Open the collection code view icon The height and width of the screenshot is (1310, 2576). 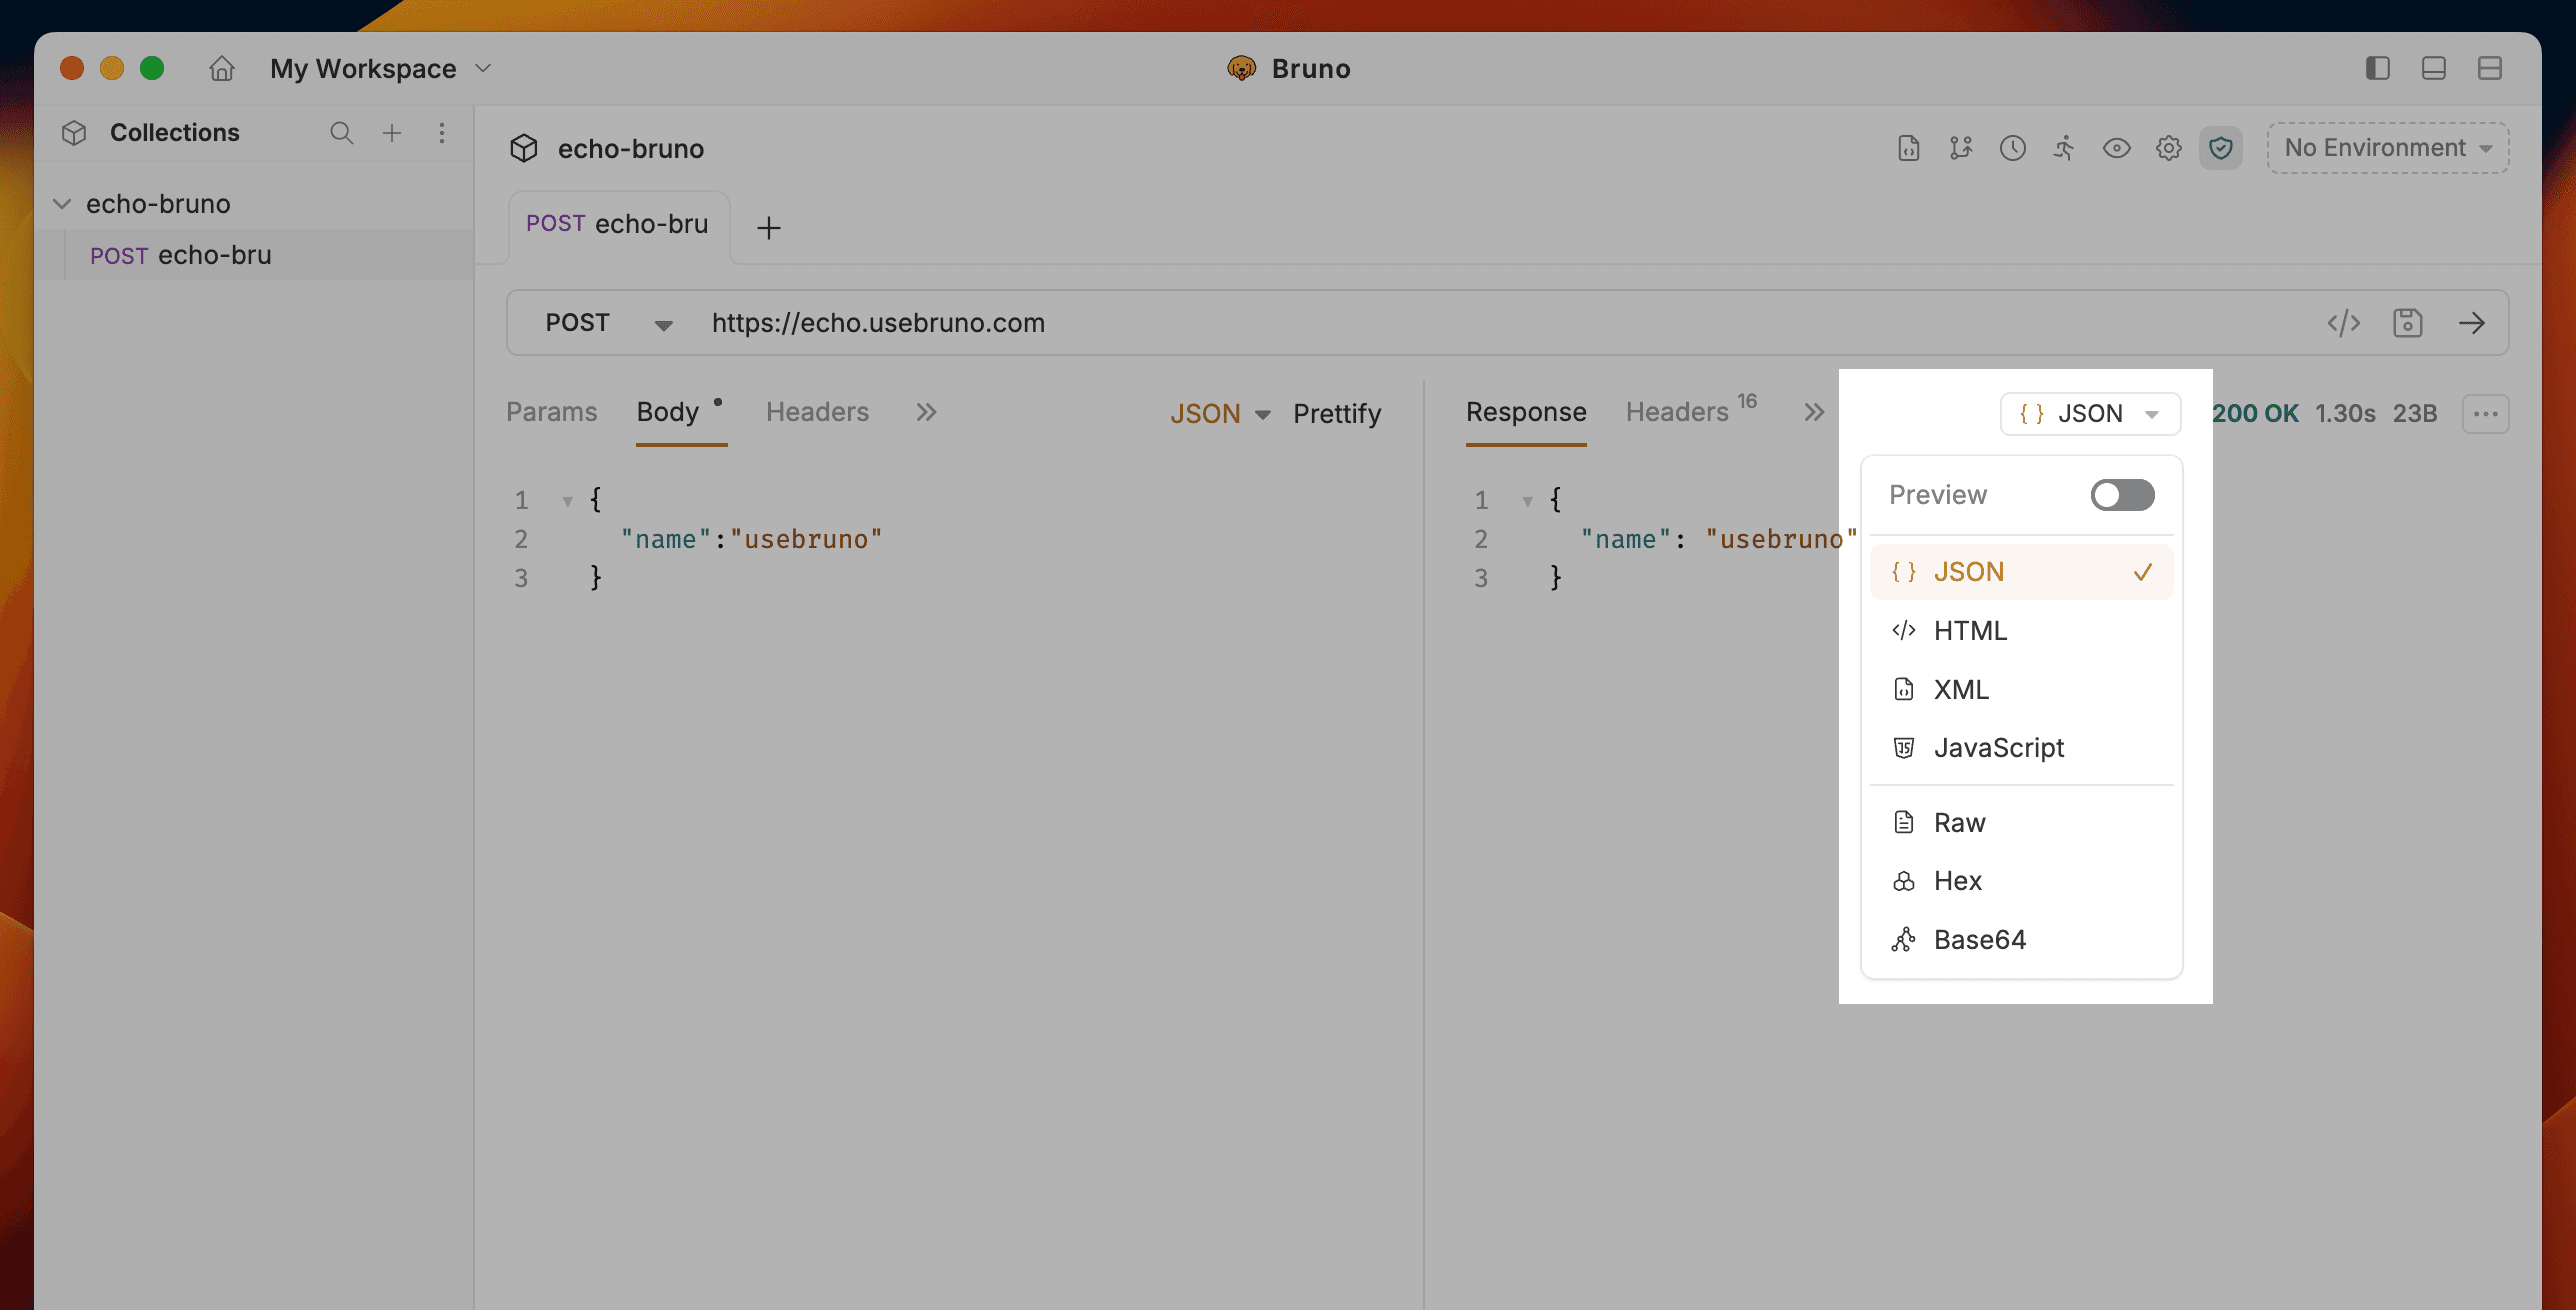(x=1908, y=148)
